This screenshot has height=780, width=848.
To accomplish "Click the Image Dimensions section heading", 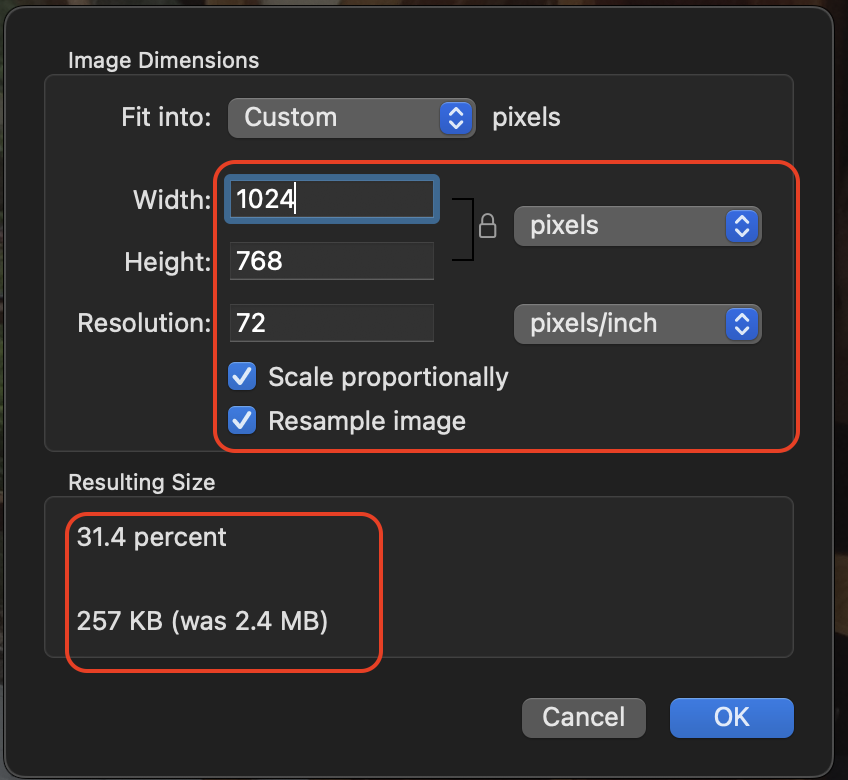I will click(x=163, y=60).
